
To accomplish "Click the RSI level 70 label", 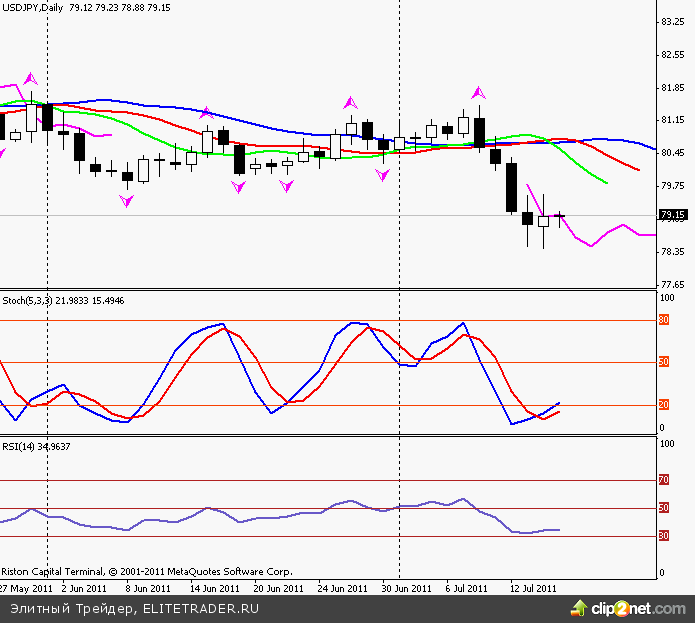I will click(x=663, y=481).
